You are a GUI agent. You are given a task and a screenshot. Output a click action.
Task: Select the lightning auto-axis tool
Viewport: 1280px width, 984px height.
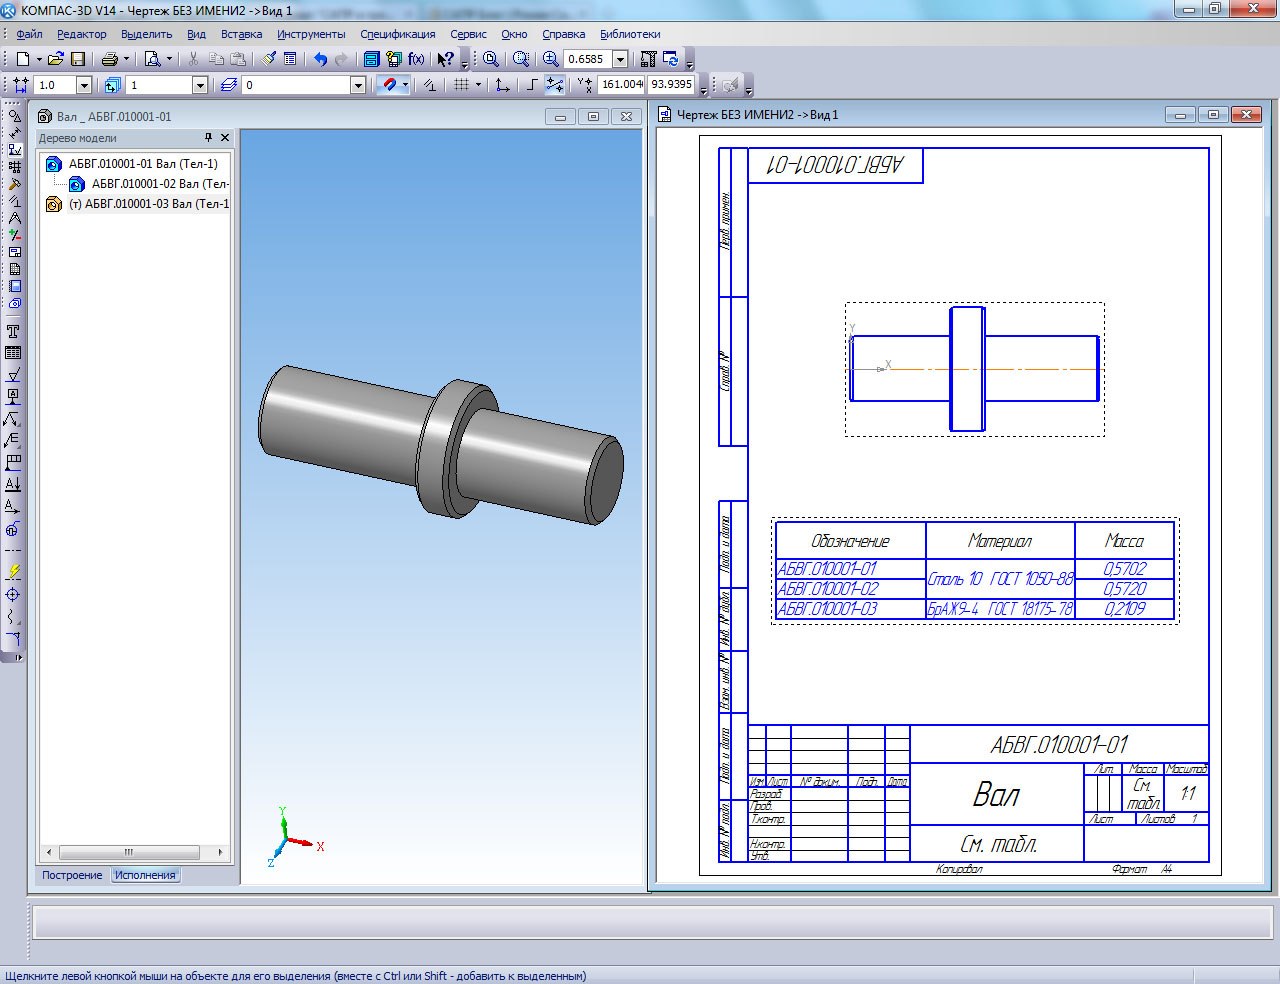coord(13,572)
